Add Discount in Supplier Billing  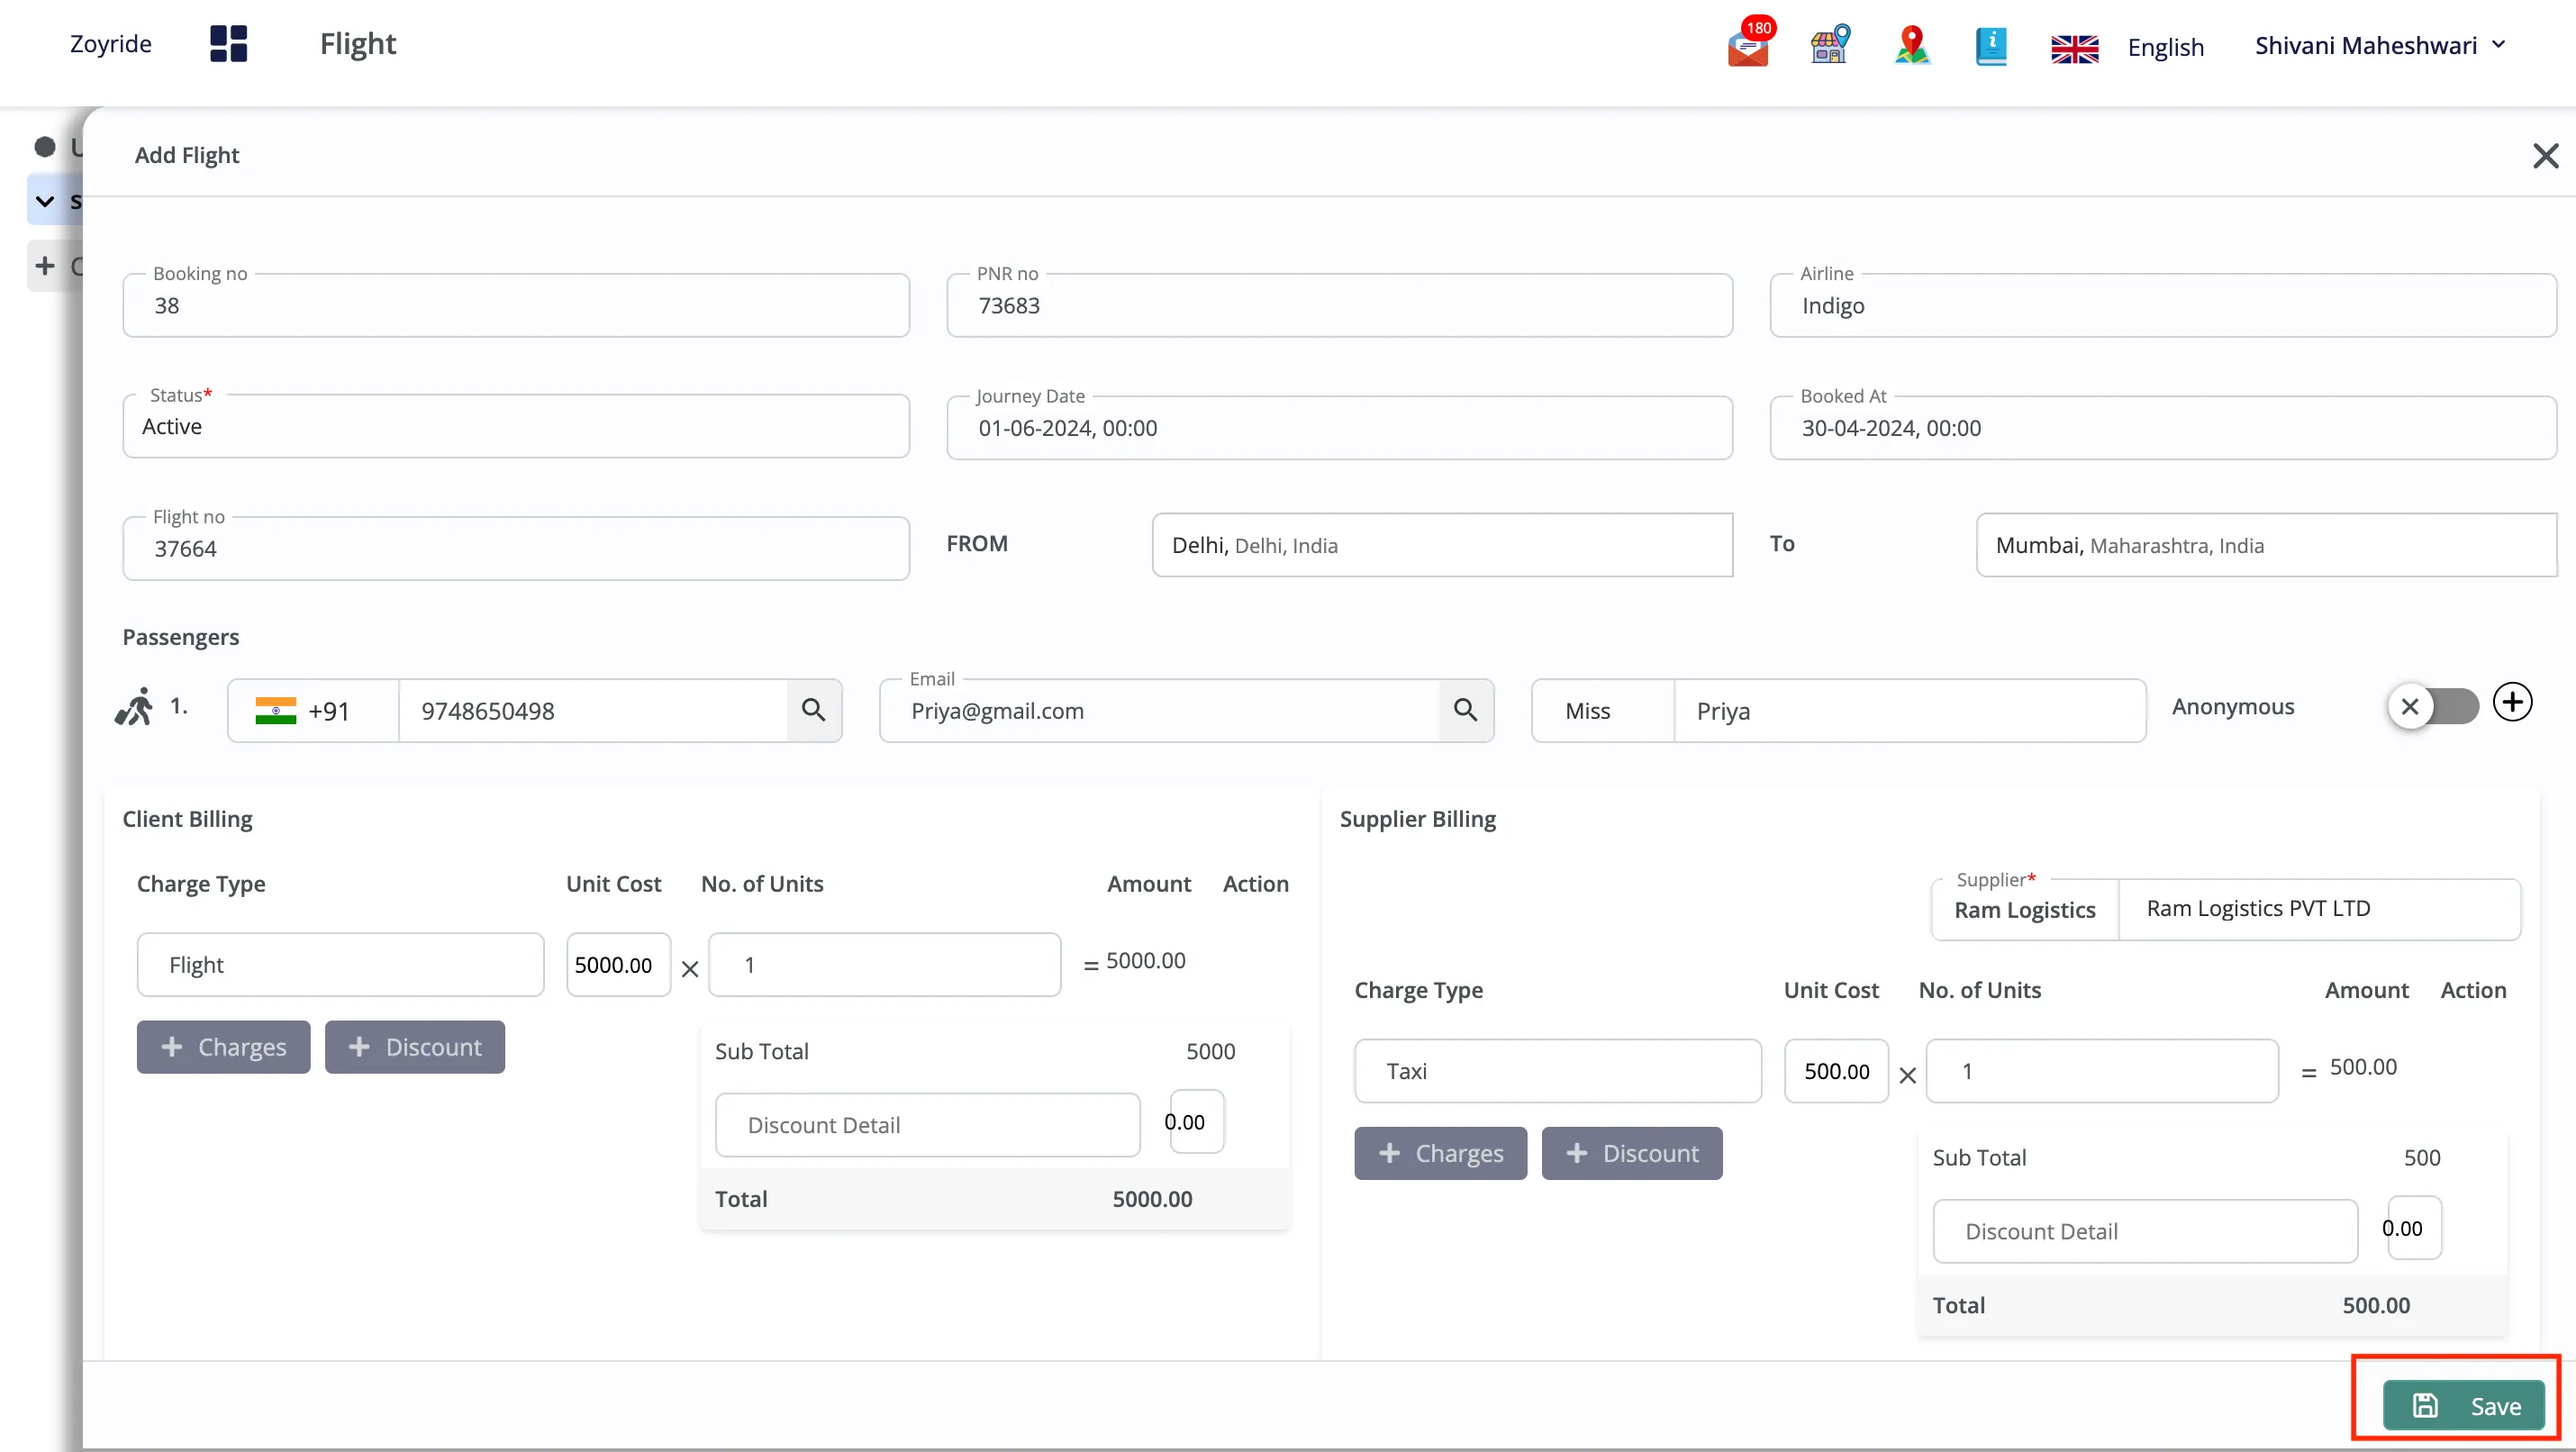(1632, 1152)
